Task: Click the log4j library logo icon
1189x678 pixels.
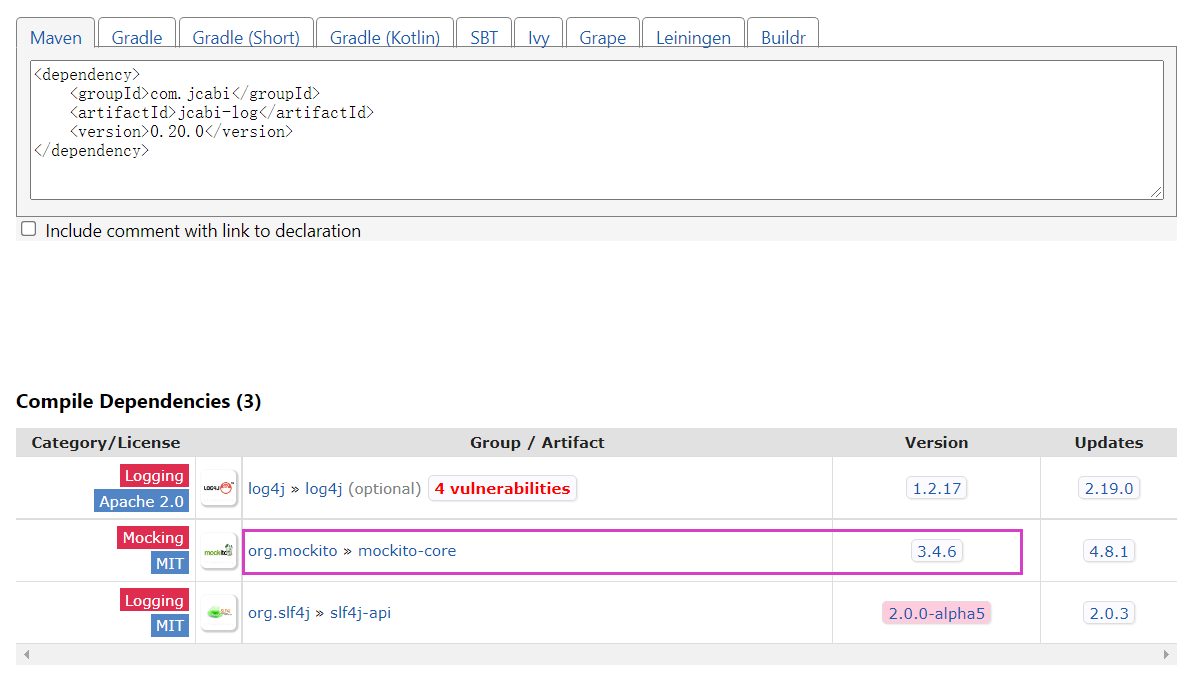Action: (219, 488)
